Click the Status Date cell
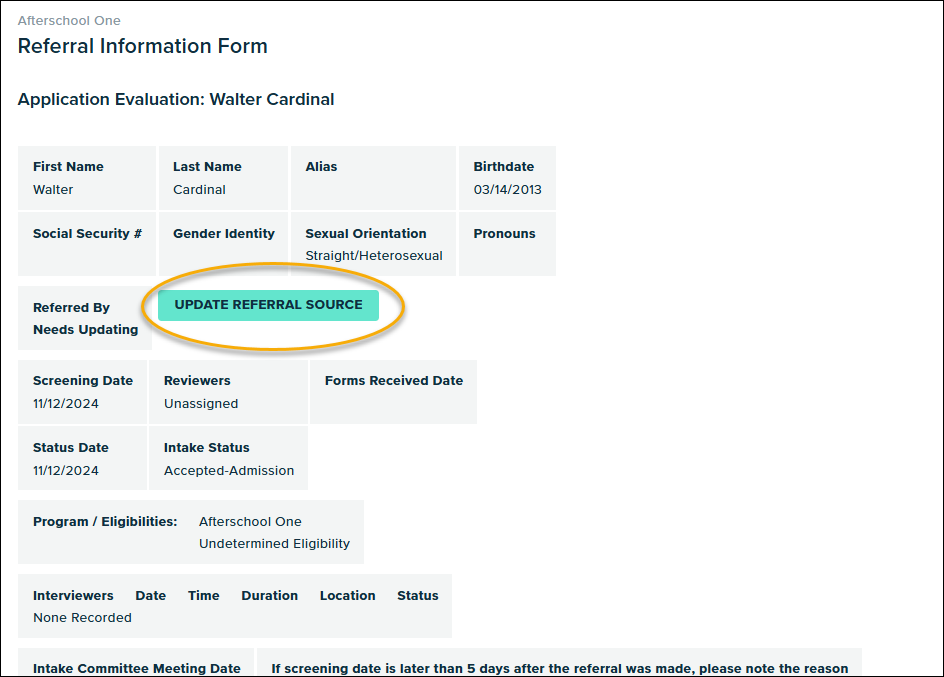The height and width of the screenshot is (677, 944). [82, 459]
